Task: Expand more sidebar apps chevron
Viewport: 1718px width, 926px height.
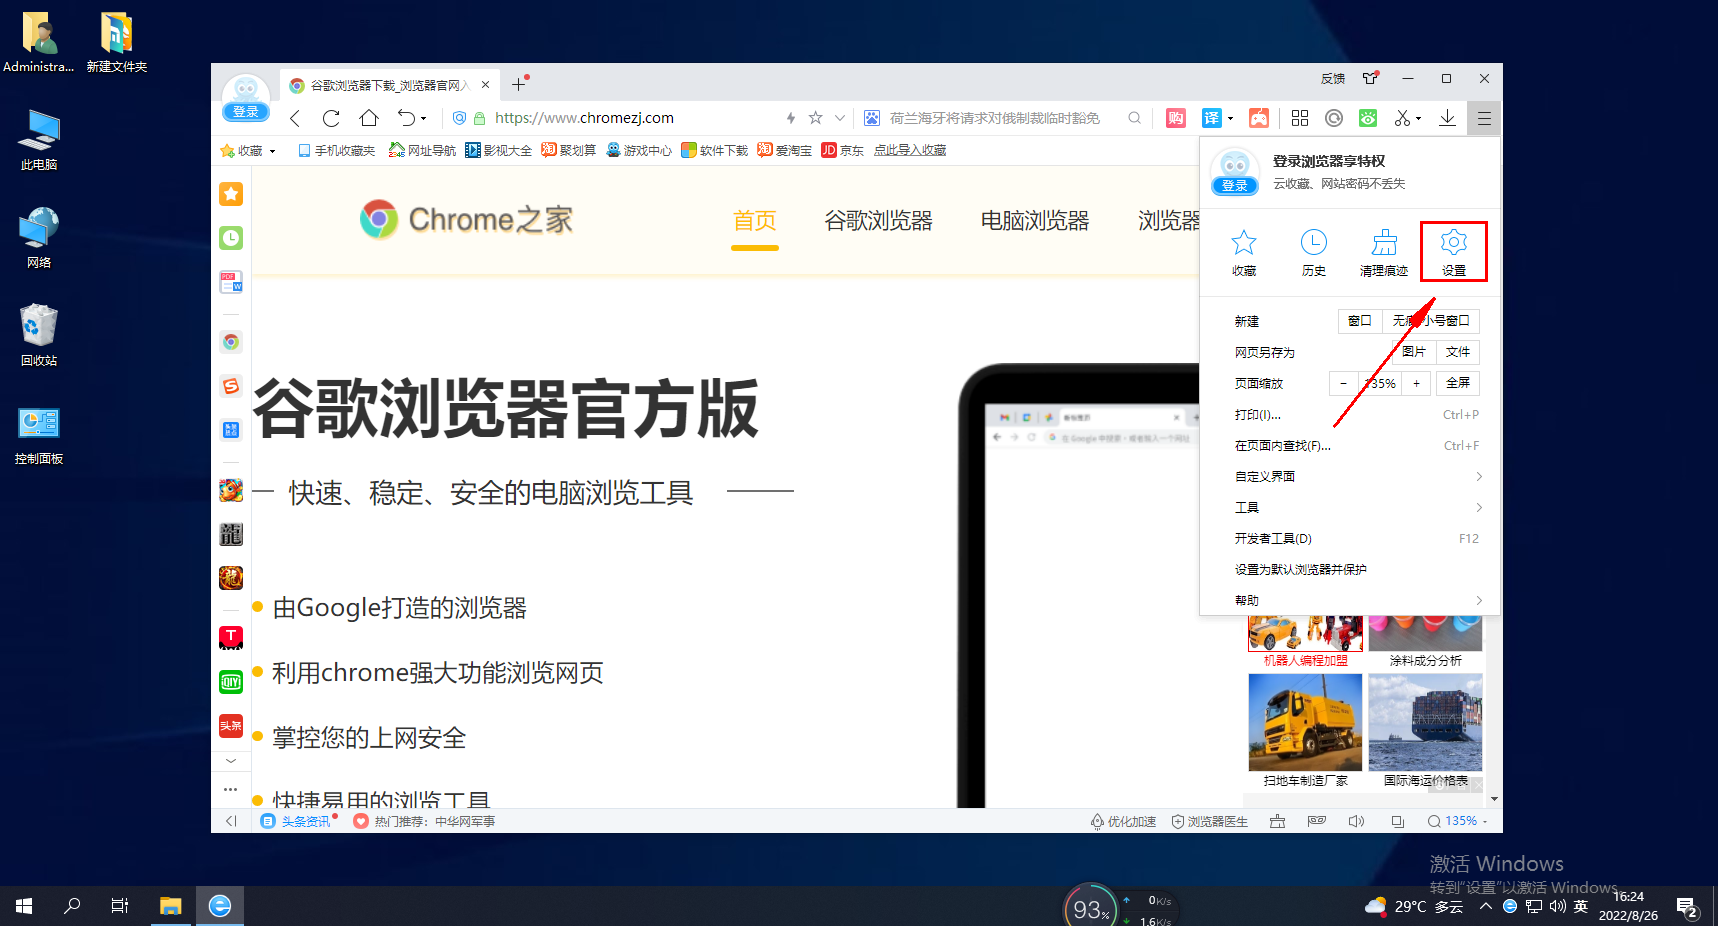Action: (231, 761)
